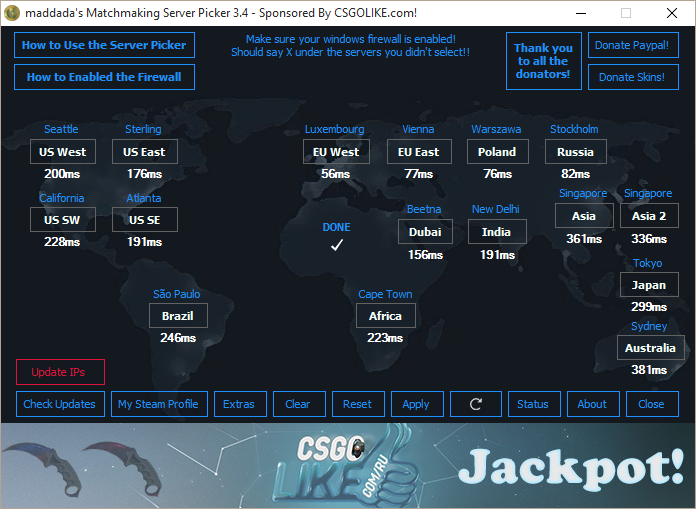The image size is (696, 509).
Task: Toggle the EU East server selection
Action: (418, 152)
